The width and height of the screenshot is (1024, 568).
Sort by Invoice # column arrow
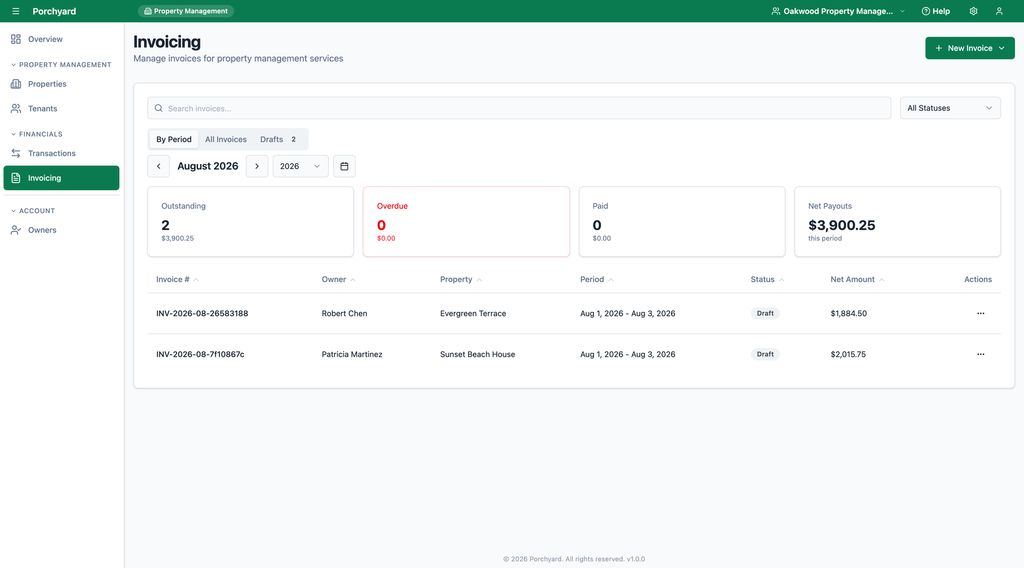pyautogui.click(x=196, y=280)
